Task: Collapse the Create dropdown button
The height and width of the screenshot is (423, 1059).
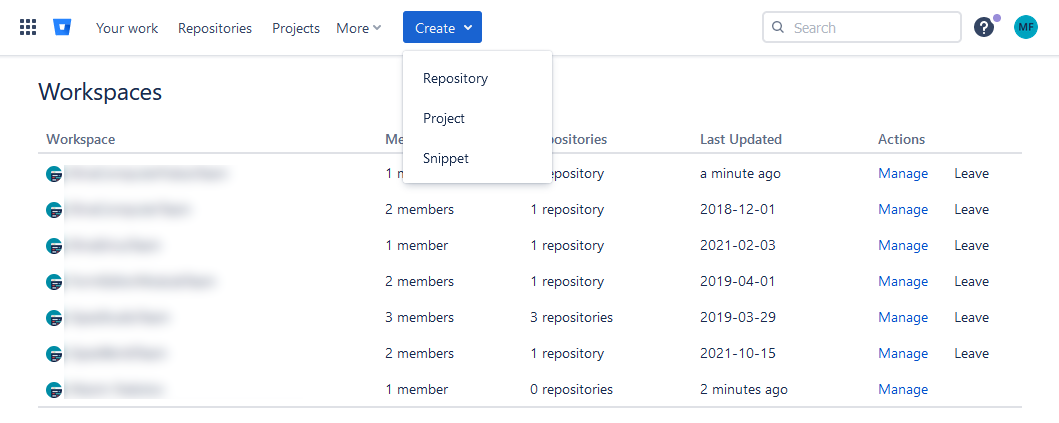Action: pos(442,27)
